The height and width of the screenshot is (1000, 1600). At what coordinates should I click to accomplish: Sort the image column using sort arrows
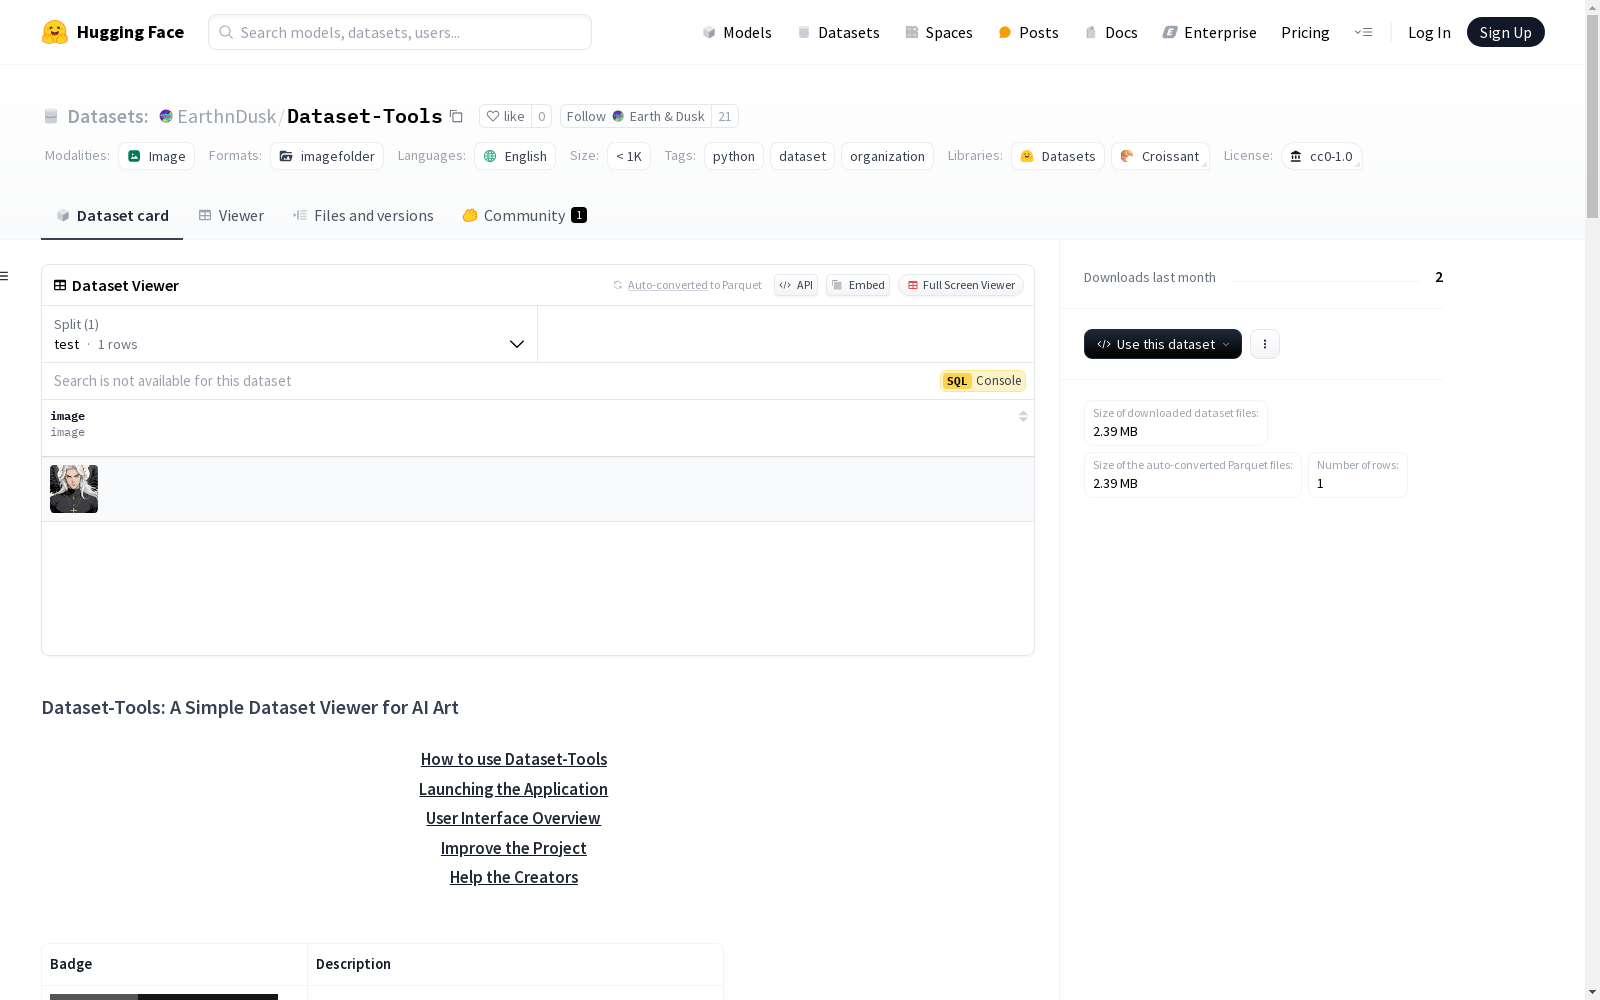pos(1023,416)
